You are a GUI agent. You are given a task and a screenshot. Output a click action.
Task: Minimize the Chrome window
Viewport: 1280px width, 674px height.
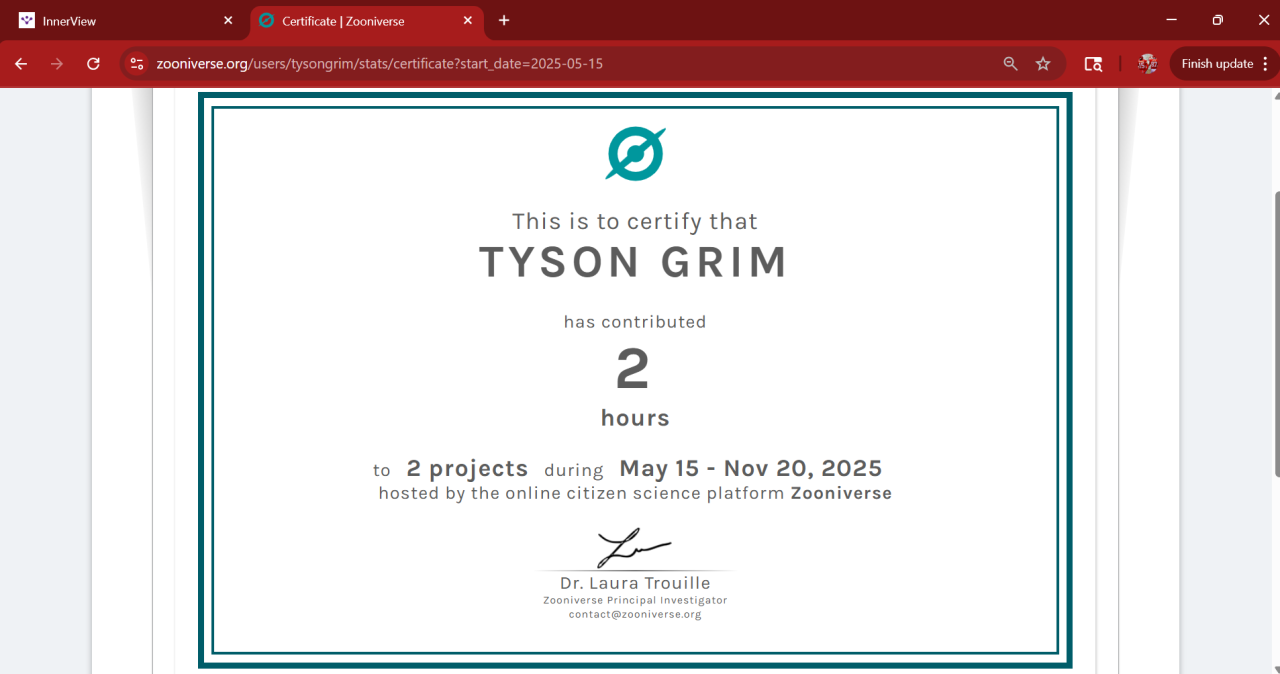click(x=1171, y=20)
